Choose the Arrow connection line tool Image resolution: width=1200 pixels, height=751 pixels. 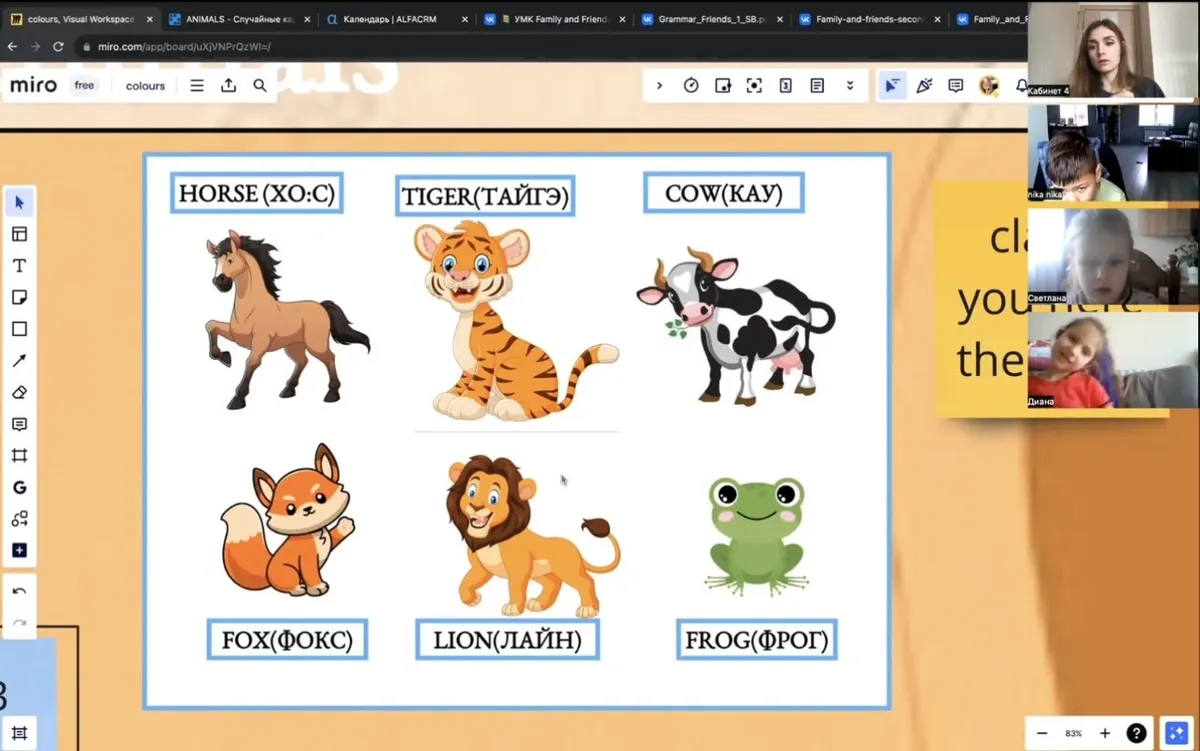pyautogui.click(x=19, y=361)
